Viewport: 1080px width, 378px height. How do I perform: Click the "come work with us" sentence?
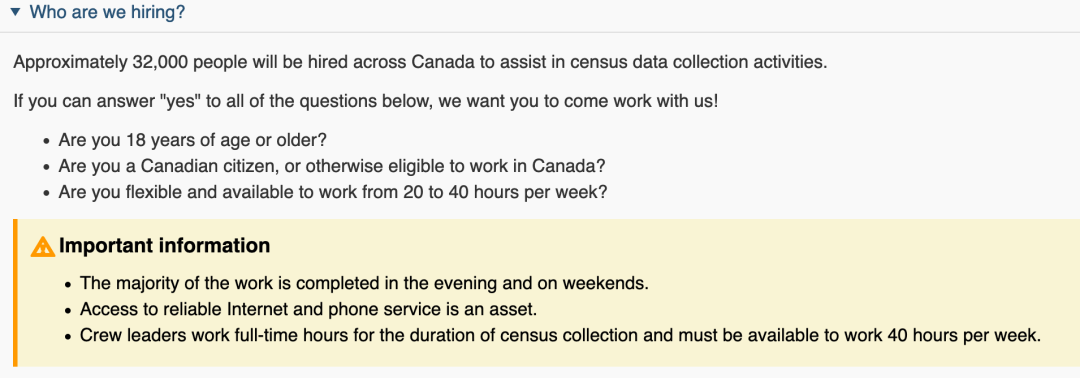(x=366, y=103)
